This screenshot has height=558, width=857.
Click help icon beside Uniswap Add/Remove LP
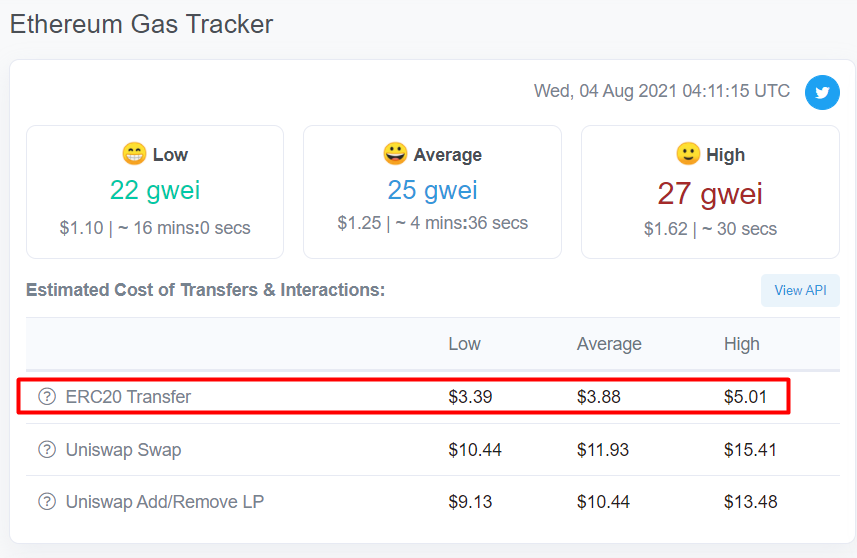point(47,501)
